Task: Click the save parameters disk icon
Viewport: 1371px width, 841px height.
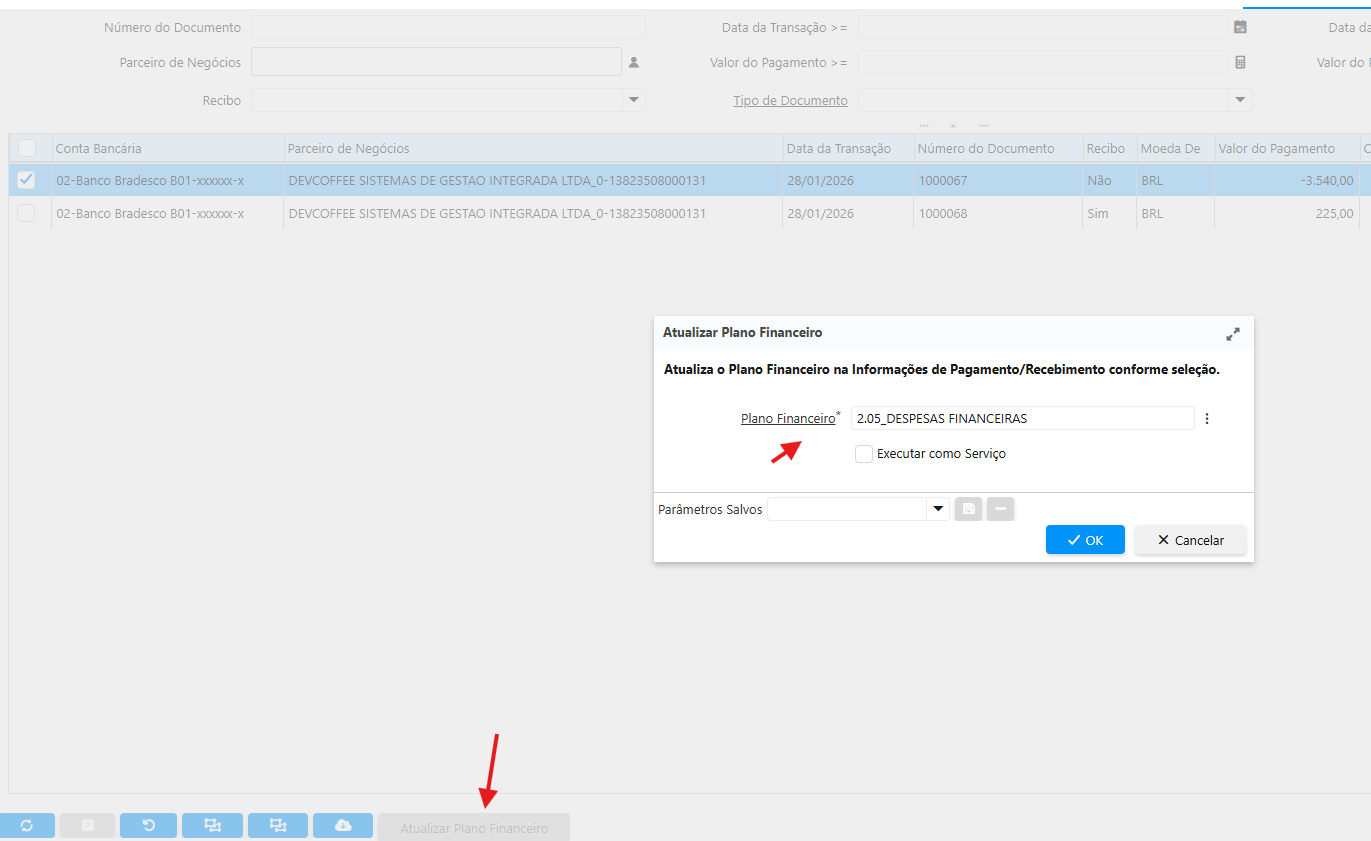Action: [x=968, y=509]
